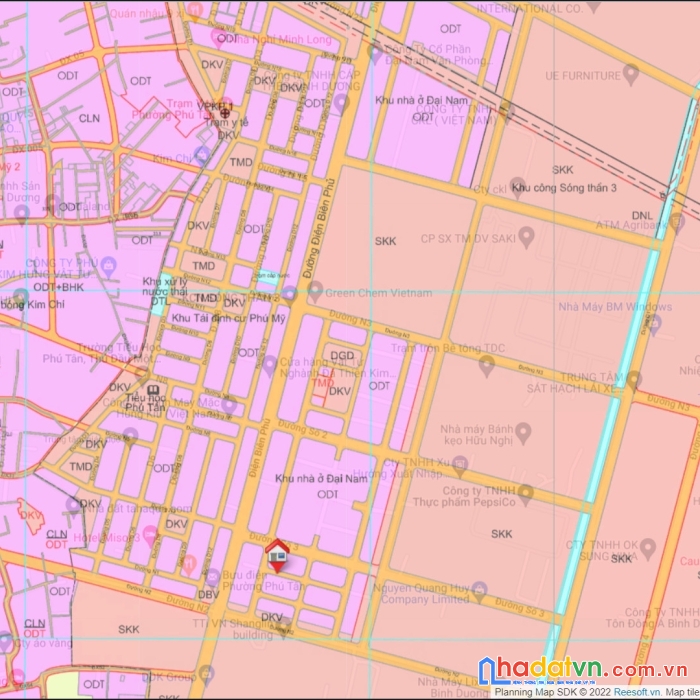Viewport: 700px width, 700px height.
Task: Select the CTY TNHH OK Sung pin
Action: 647,547
